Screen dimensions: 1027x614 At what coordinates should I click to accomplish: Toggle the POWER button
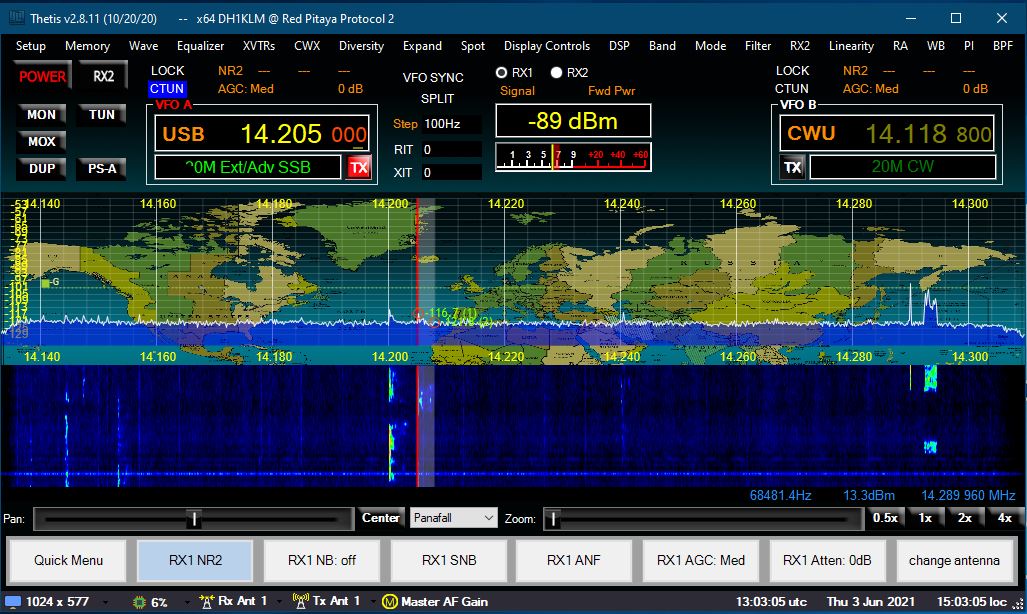42,77
